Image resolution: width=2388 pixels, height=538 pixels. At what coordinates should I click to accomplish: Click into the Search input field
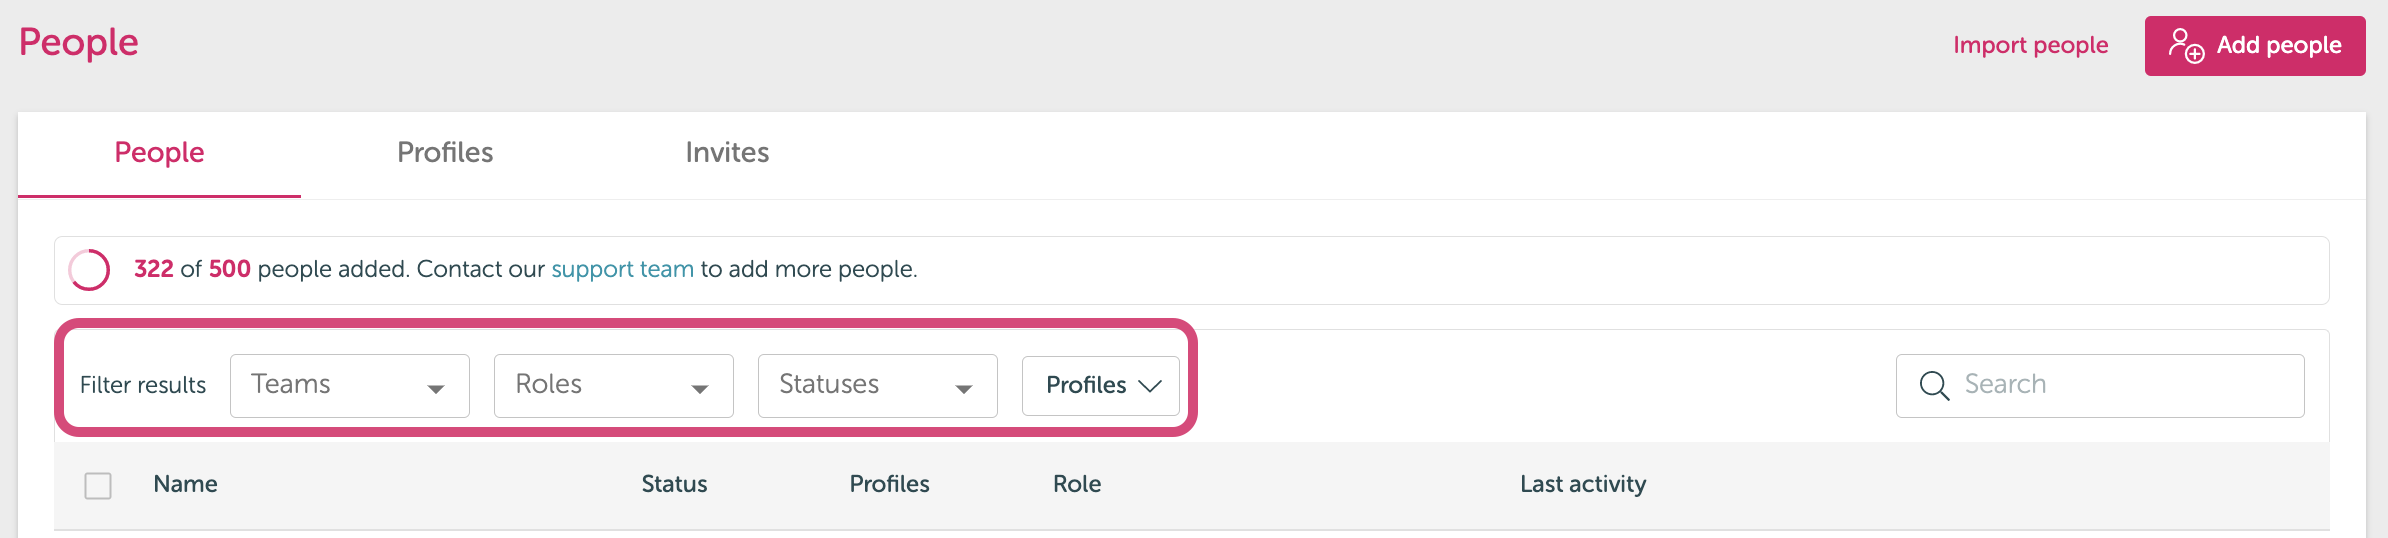(x=2100, y=386)
